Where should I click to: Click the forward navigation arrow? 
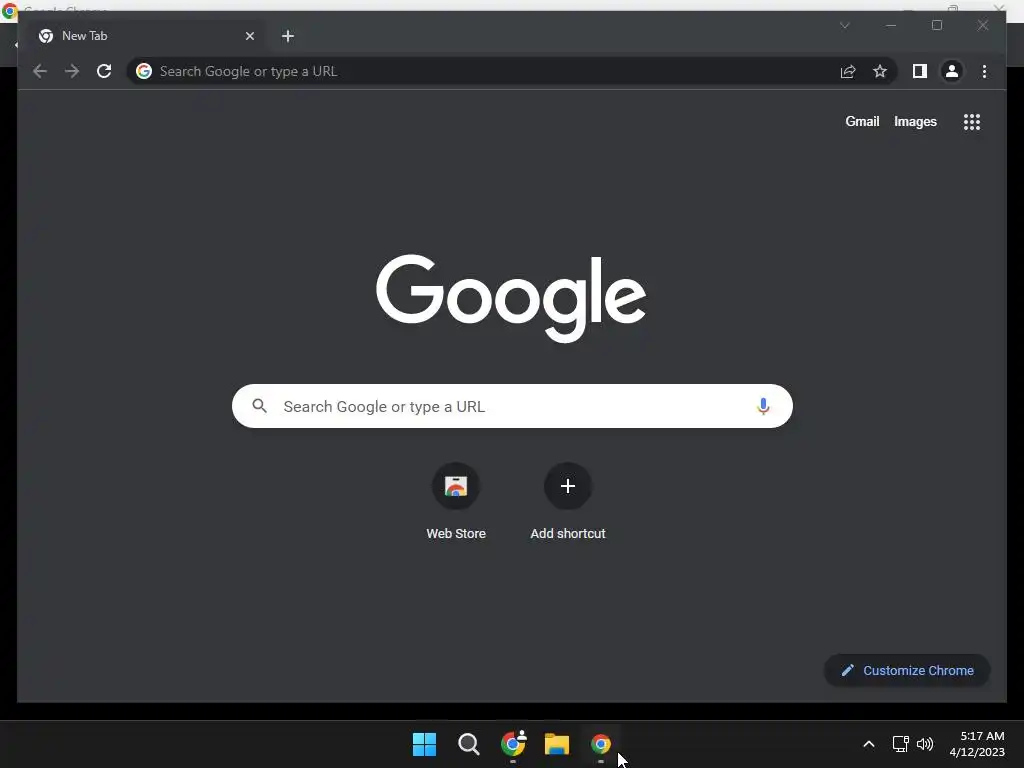tap(72, 71)
